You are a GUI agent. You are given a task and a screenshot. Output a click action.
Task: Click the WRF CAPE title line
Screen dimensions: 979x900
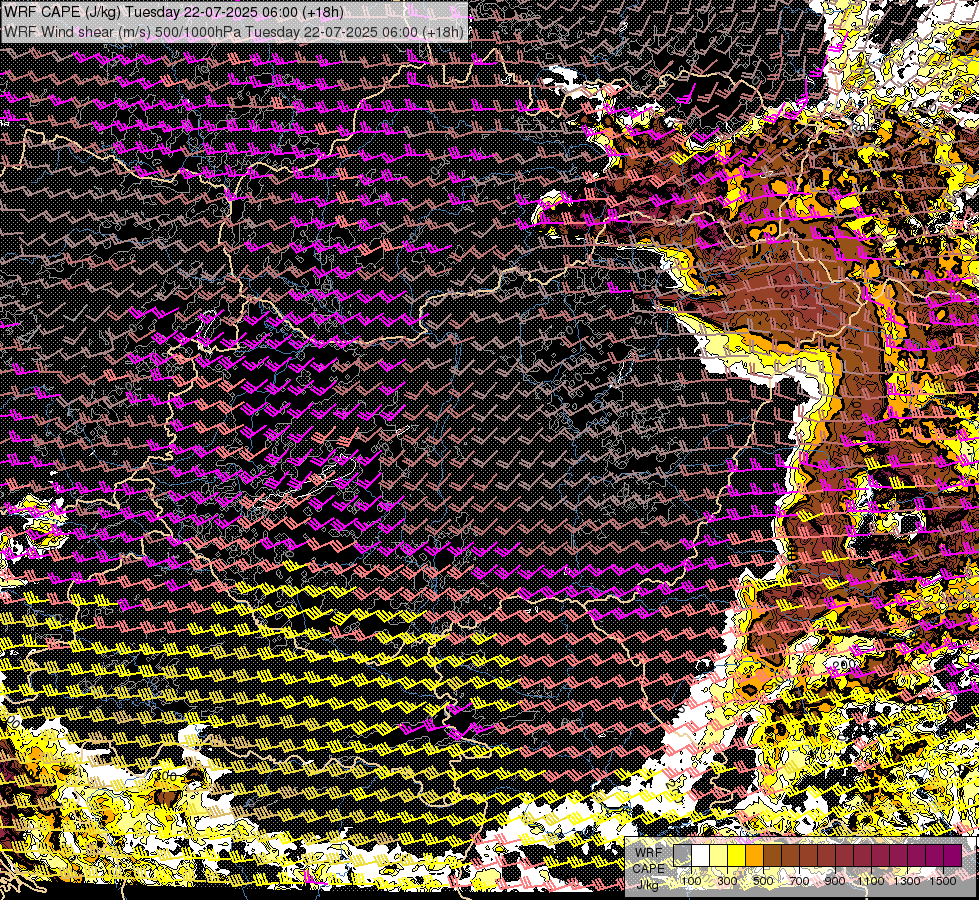point(174,12)
